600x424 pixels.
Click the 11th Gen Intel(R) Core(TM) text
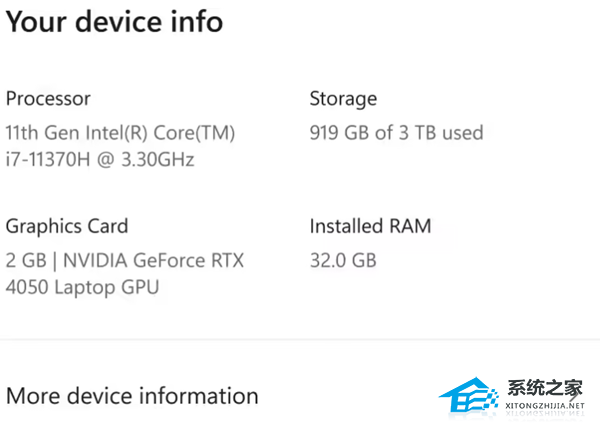120,132
